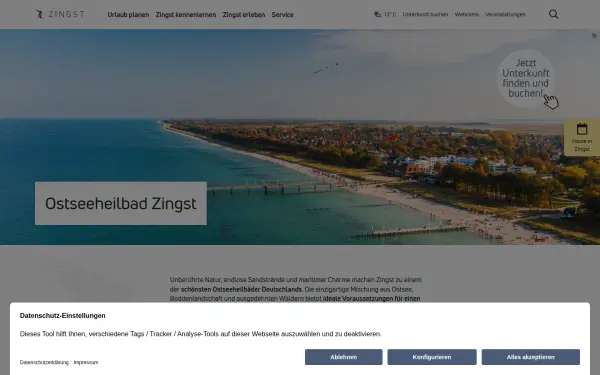This screenshot has height=375, width=600.
Task: Click the 13° C temperature text
Action: pos(390,15)
